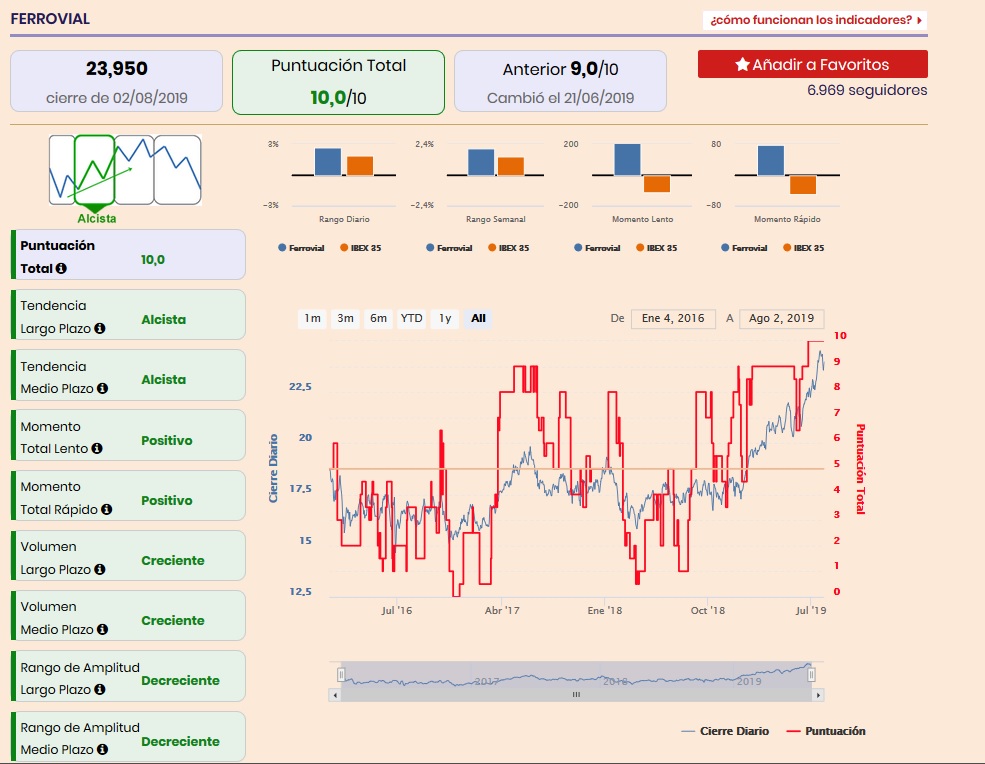Select the 1y range button
This screenshot has height=764, width=985.
[x=445, y=319]
